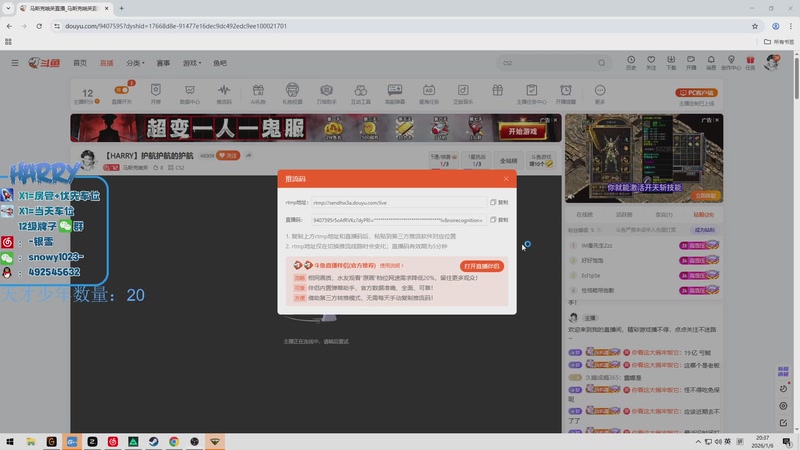Click the 关注 button beside room title

pyautogui.click(x=228, y=156)
